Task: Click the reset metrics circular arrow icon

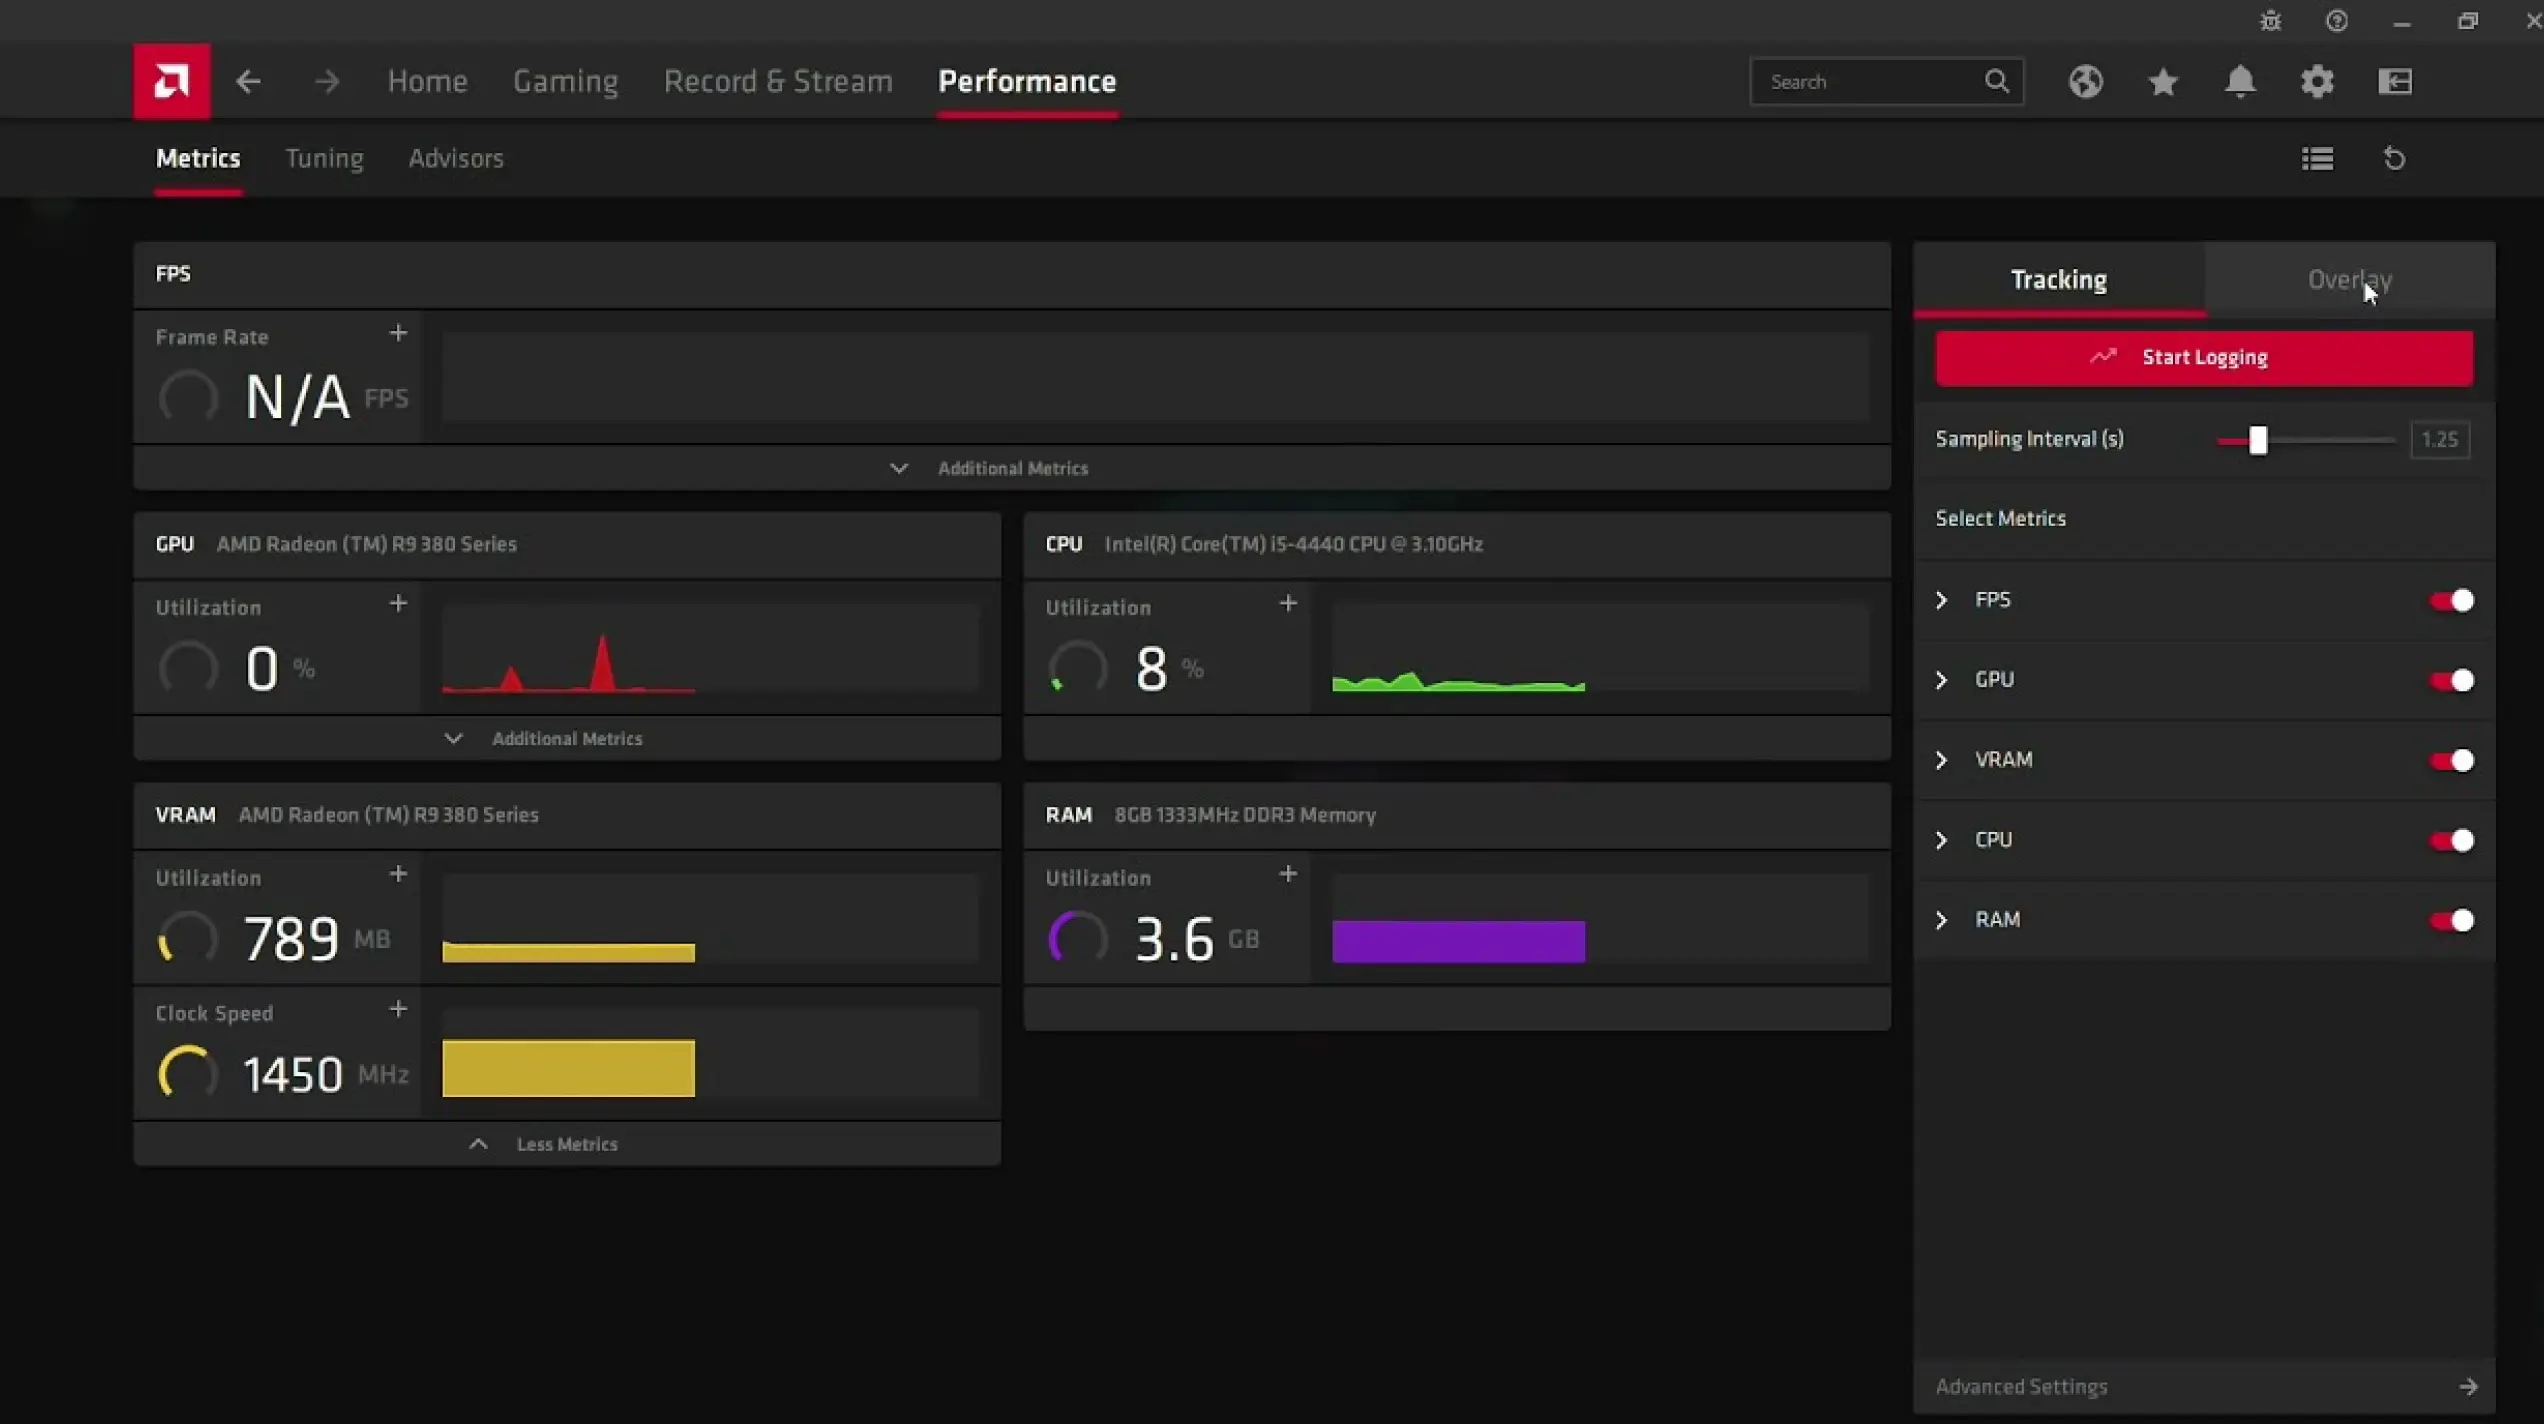Action: click(x=2394, y=158)
